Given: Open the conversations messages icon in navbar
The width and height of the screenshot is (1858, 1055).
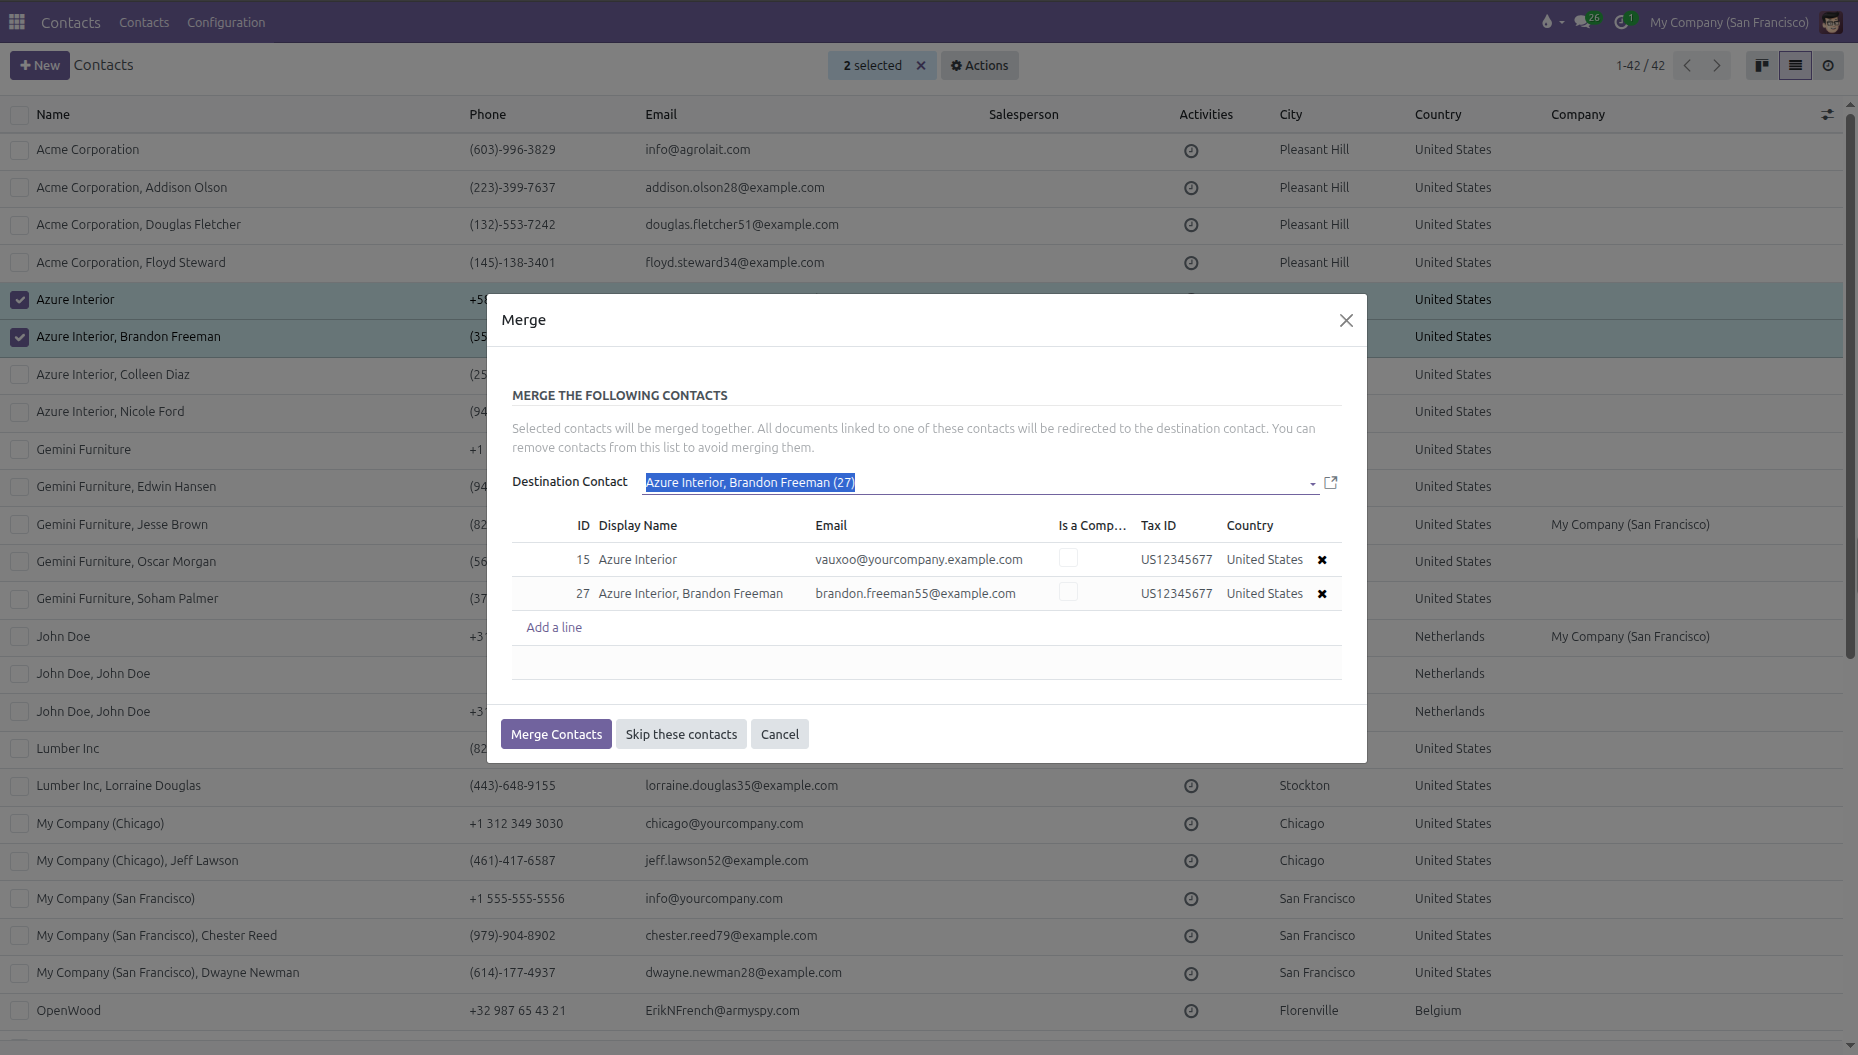Looking at the screenshot, I should (x=1582, y=22).
